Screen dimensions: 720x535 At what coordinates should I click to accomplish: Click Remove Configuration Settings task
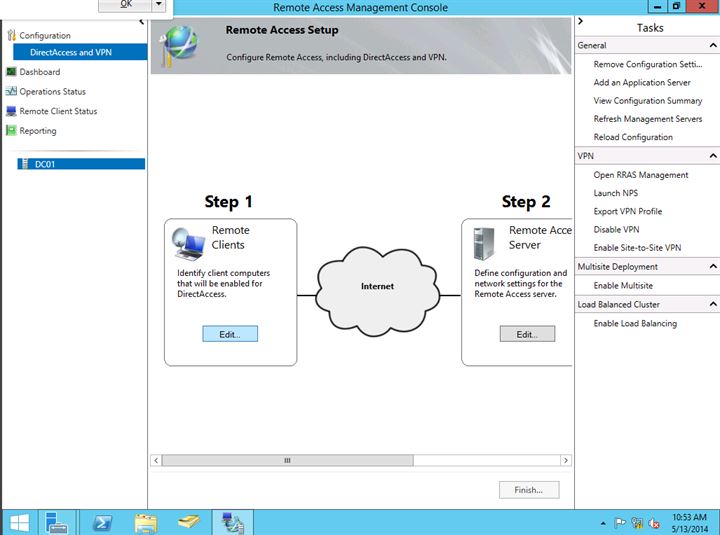tap(647, 64)
